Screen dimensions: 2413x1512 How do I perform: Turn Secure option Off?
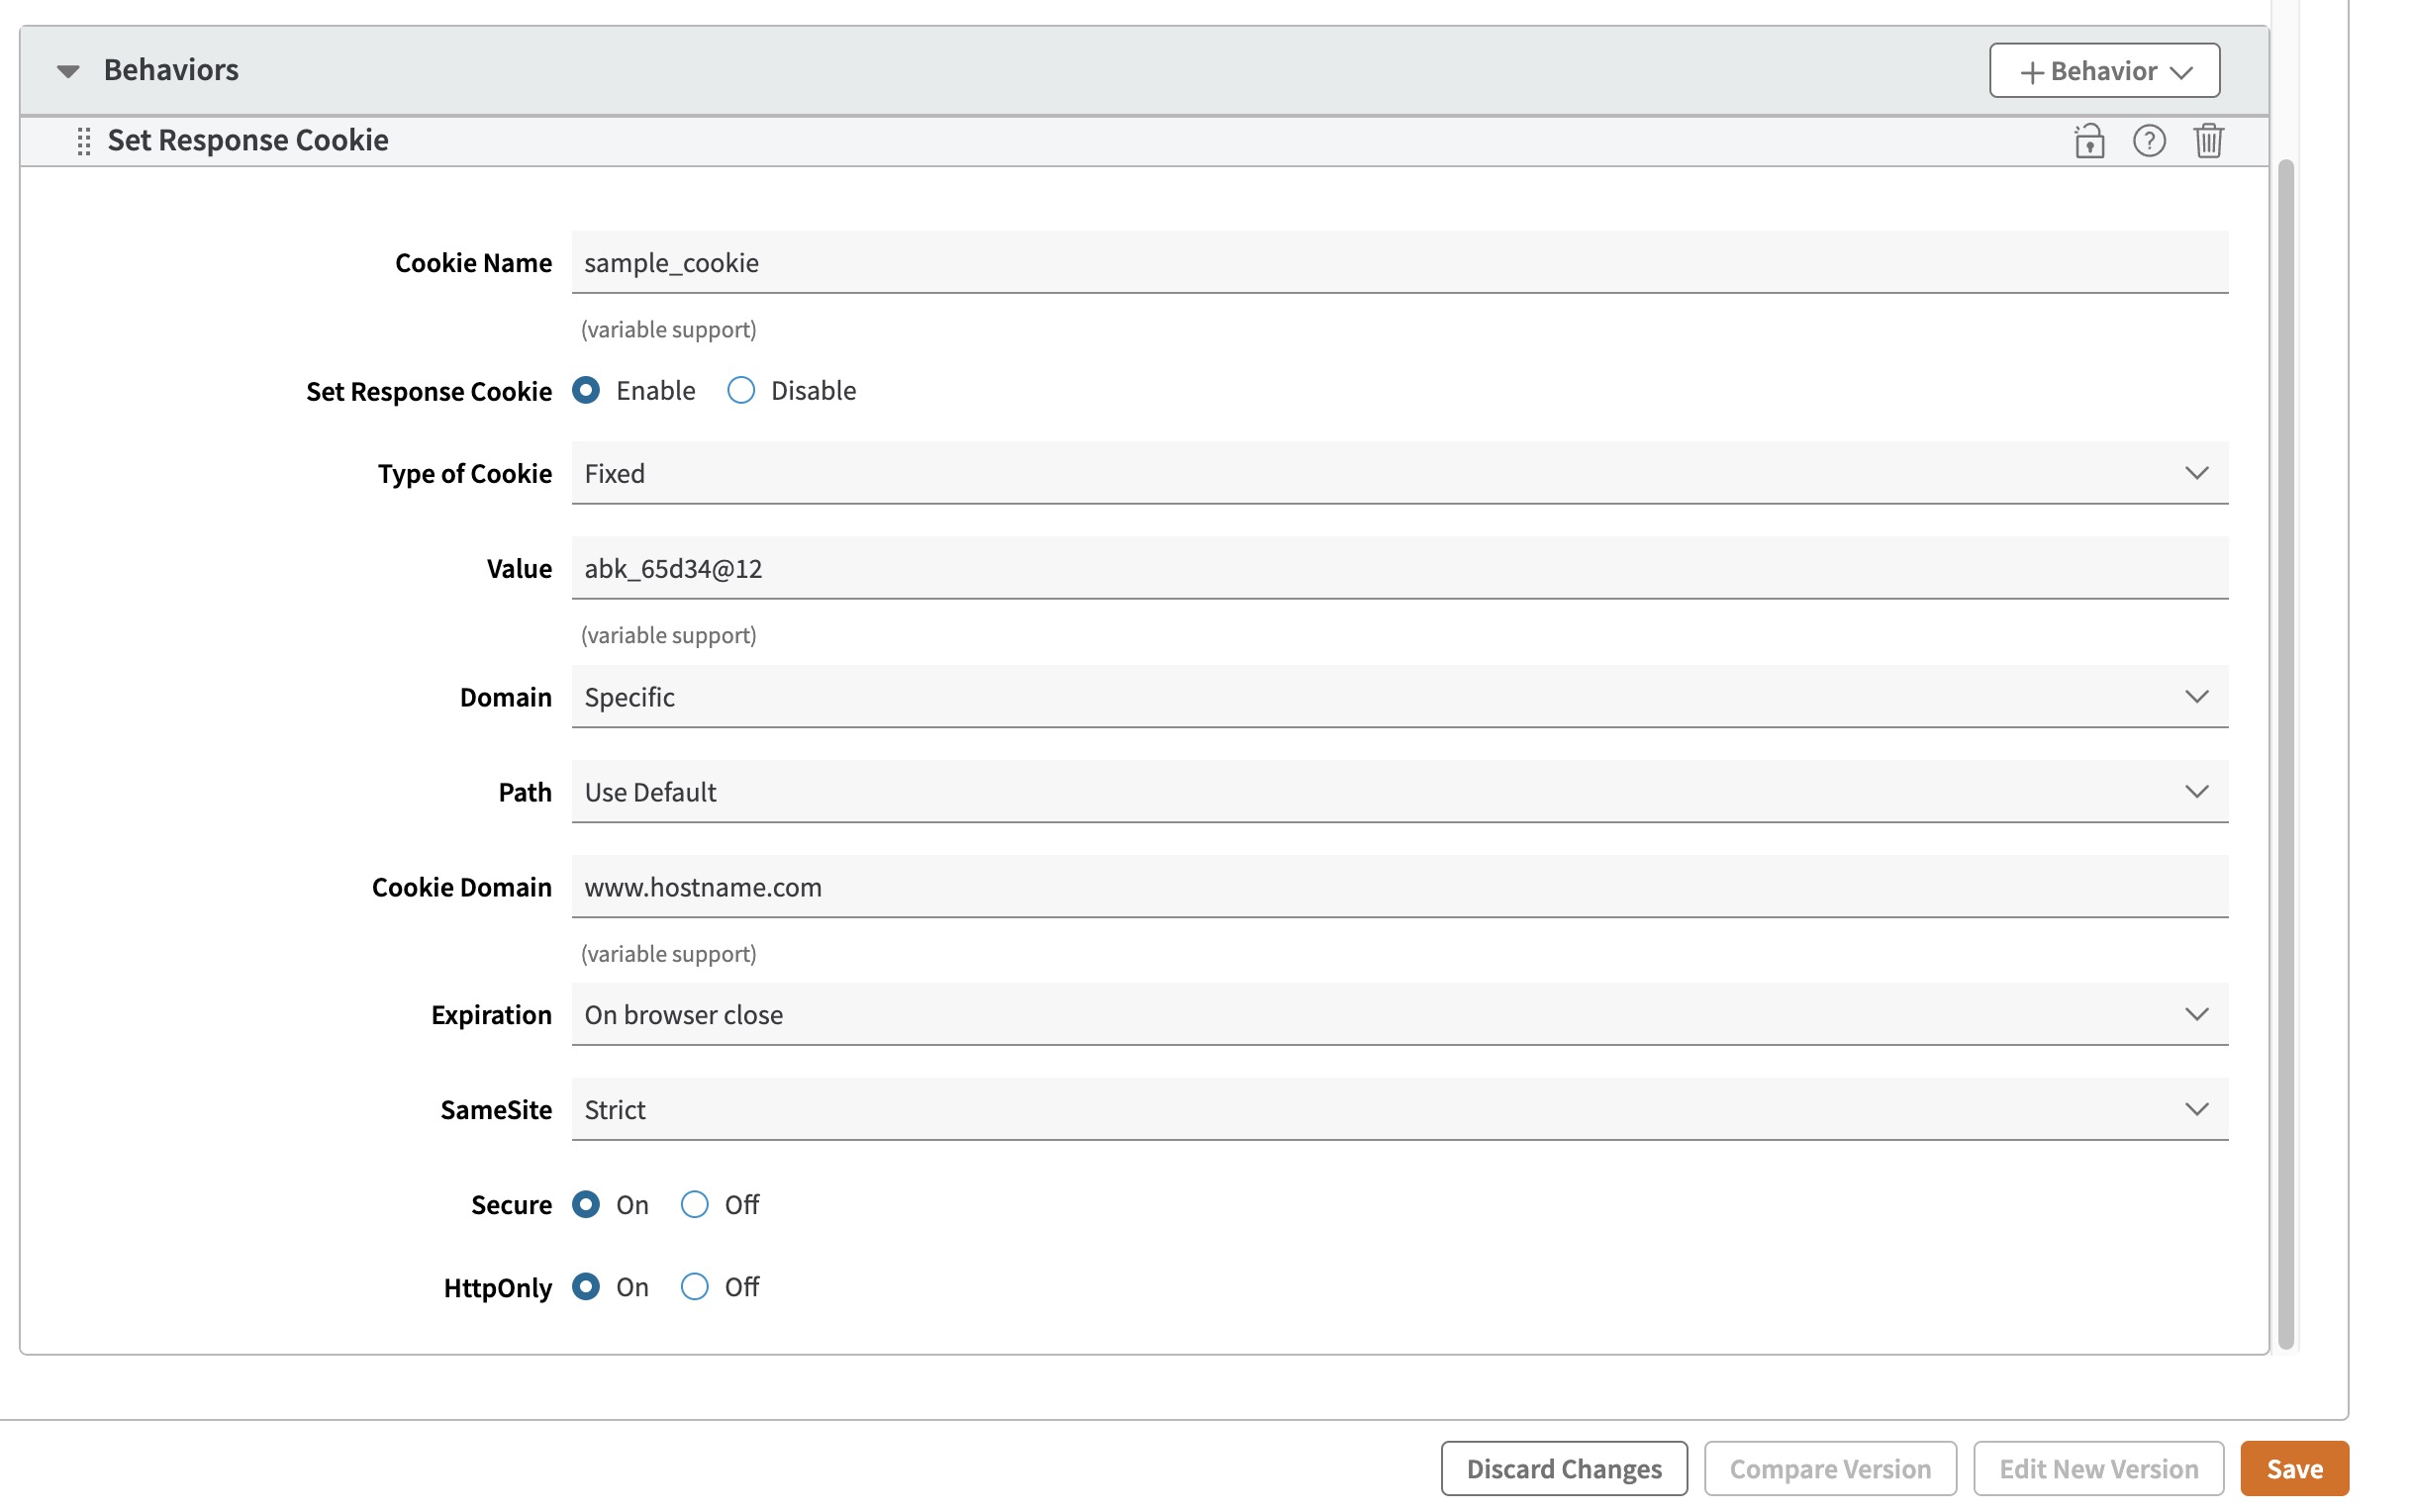(x=694, y=1204)
